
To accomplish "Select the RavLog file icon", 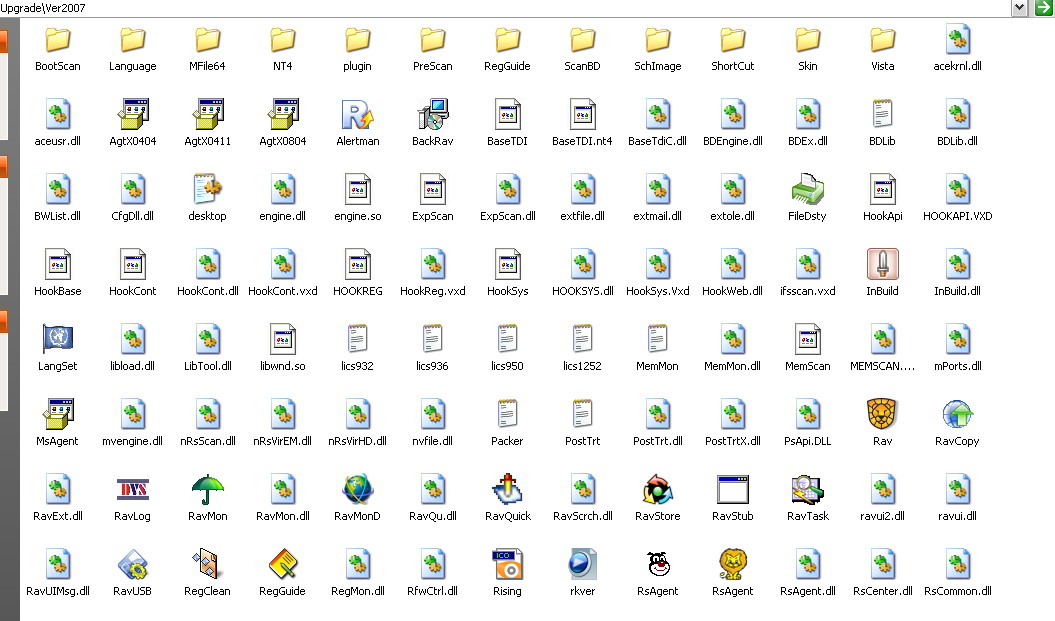I will point(132,489).
